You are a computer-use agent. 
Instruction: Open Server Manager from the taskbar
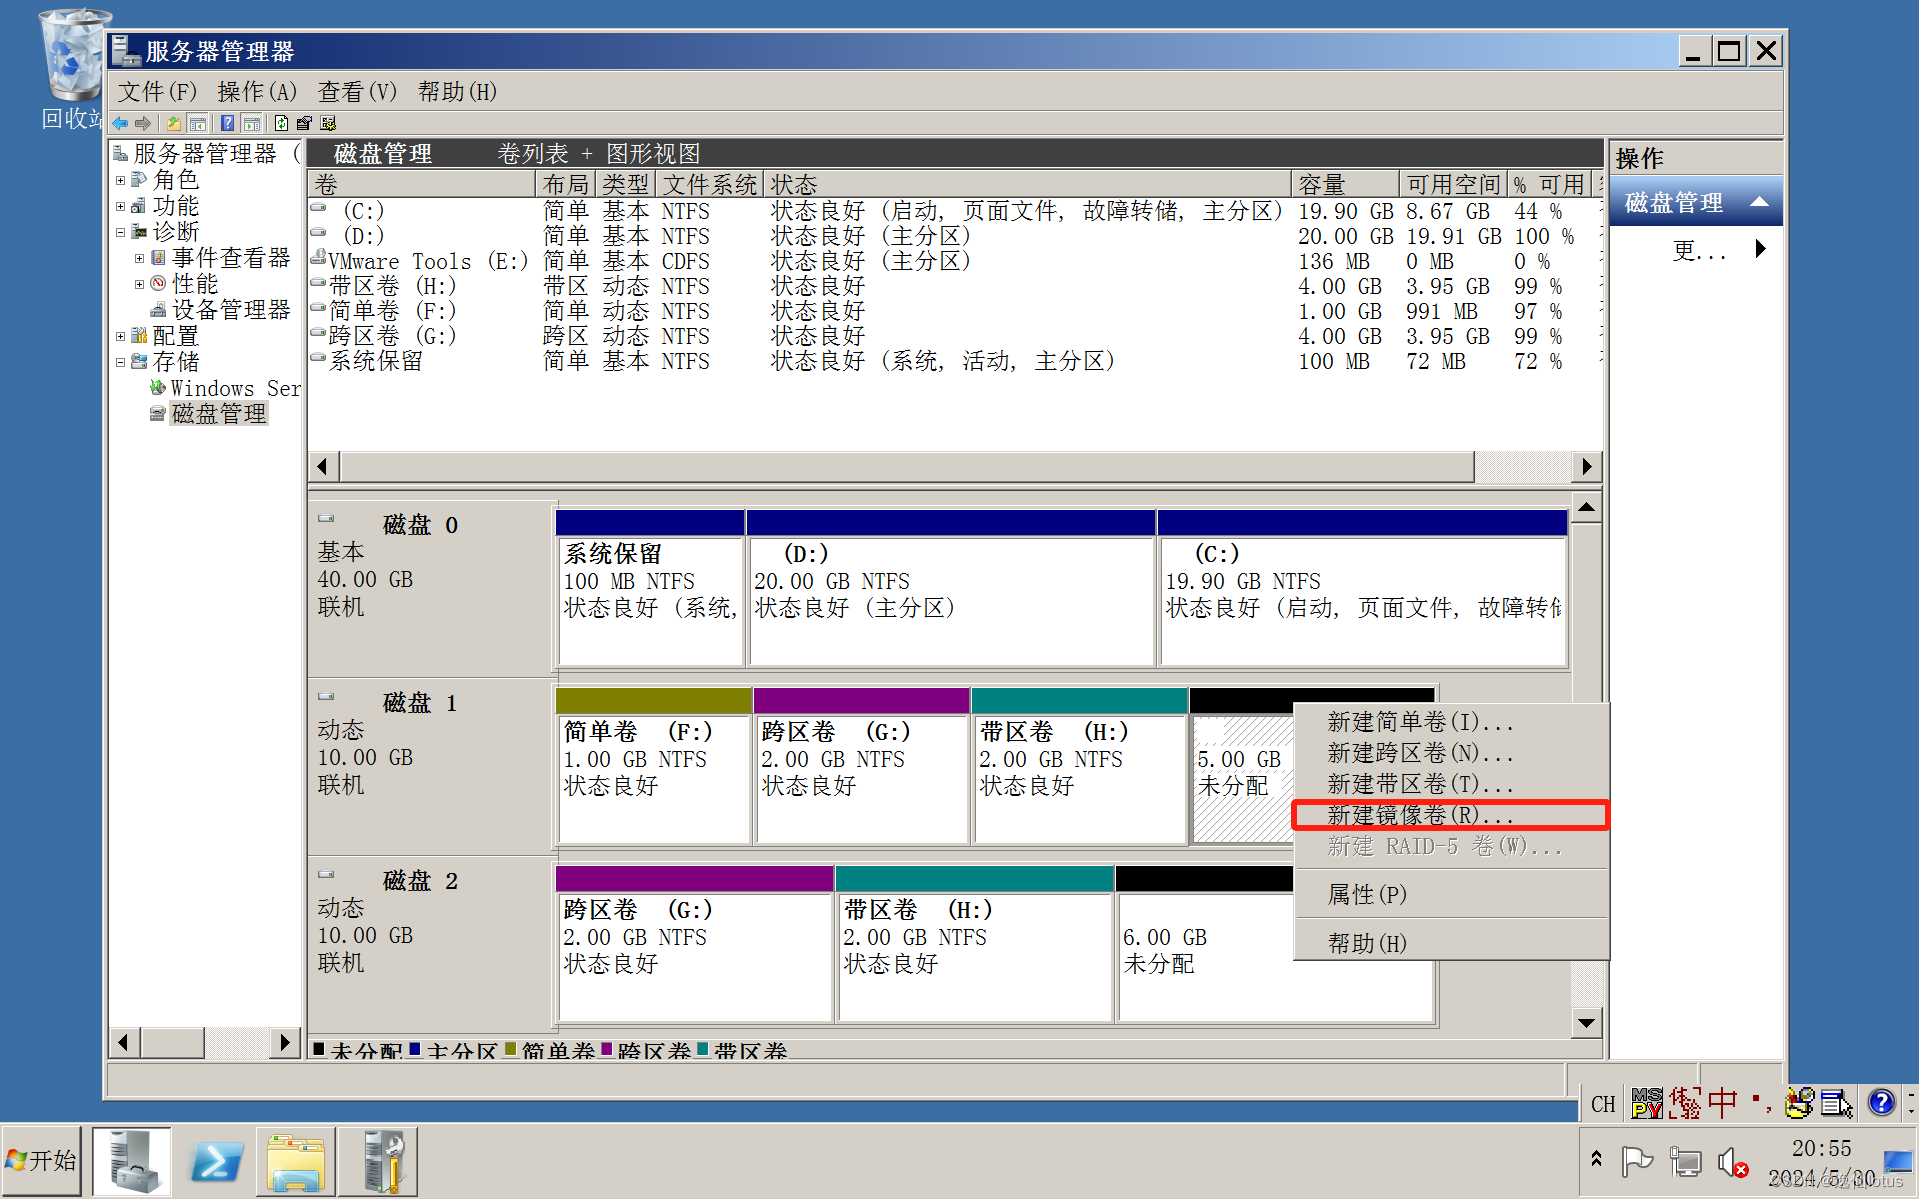(x=133, y=1161)
